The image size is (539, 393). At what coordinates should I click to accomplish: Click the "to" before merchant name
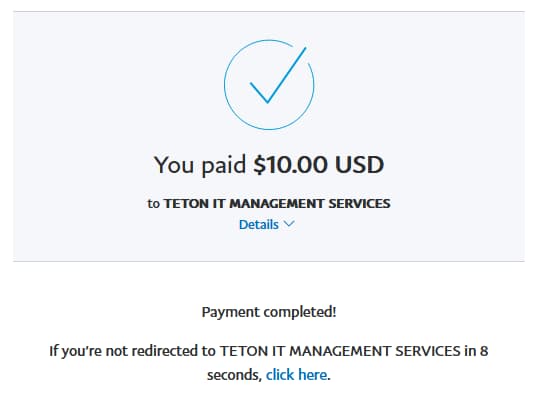click(x=154, y=204)
